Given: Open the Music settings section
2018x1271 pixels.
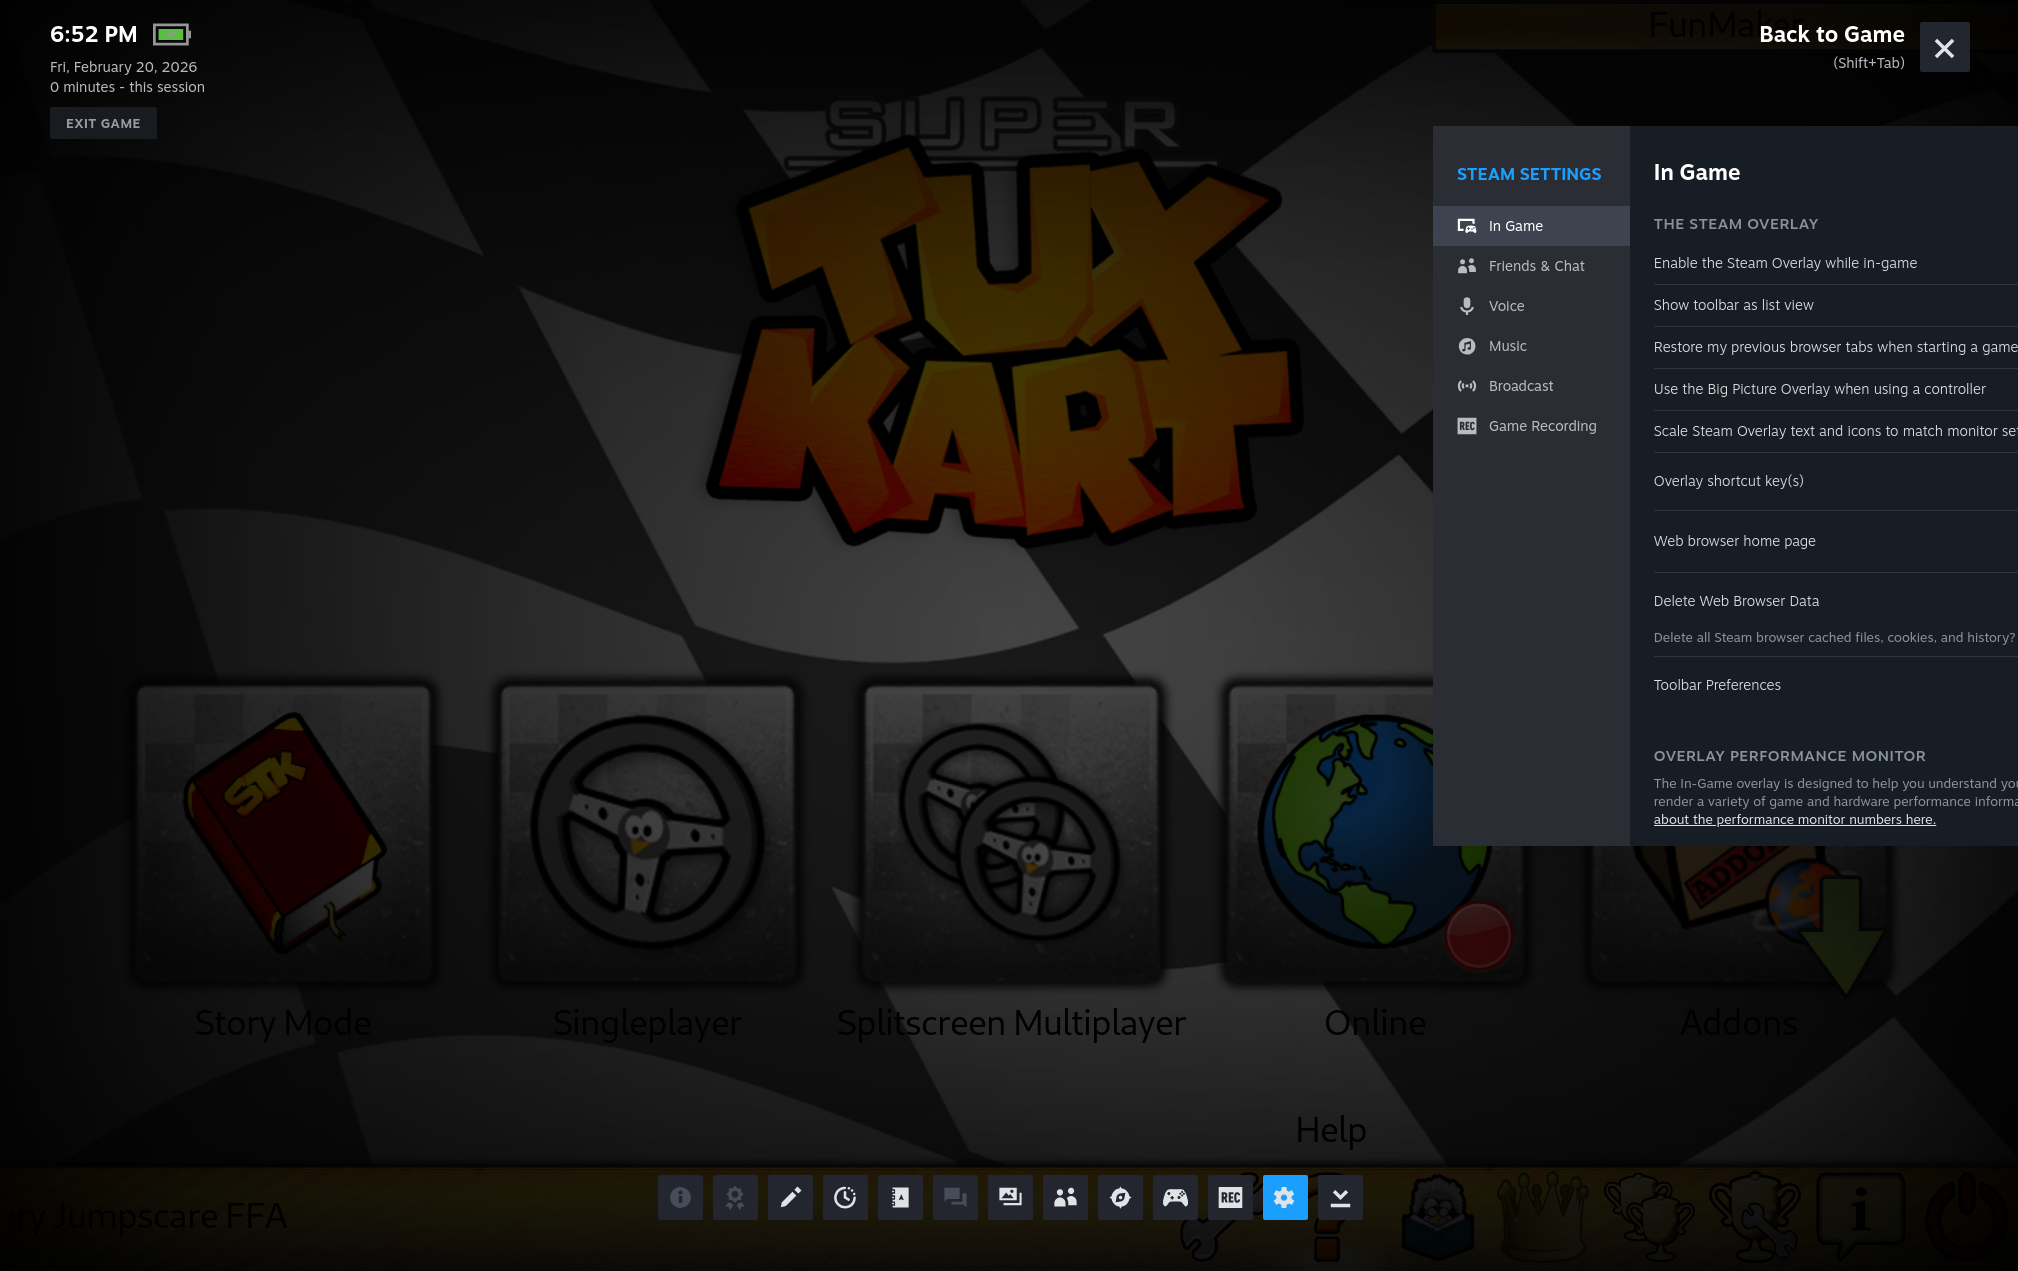Looking at the screenshot, I should coord(1507,346).
